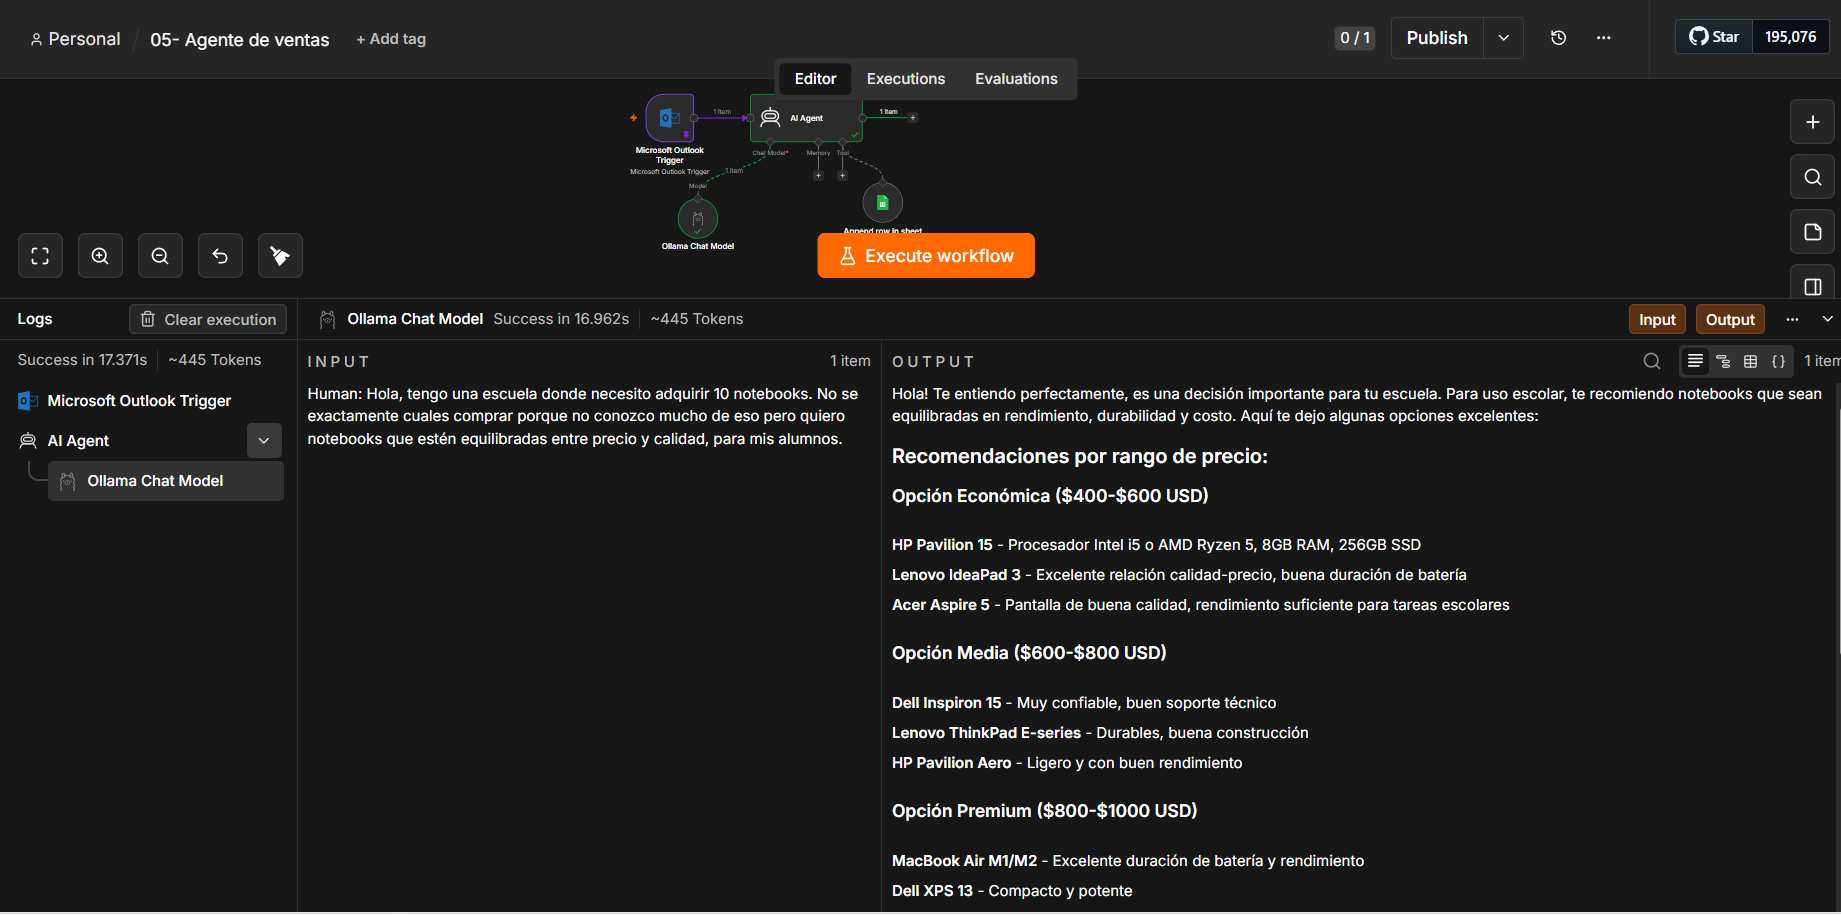Add sticky note icon on right

(x=1812, y=232)
